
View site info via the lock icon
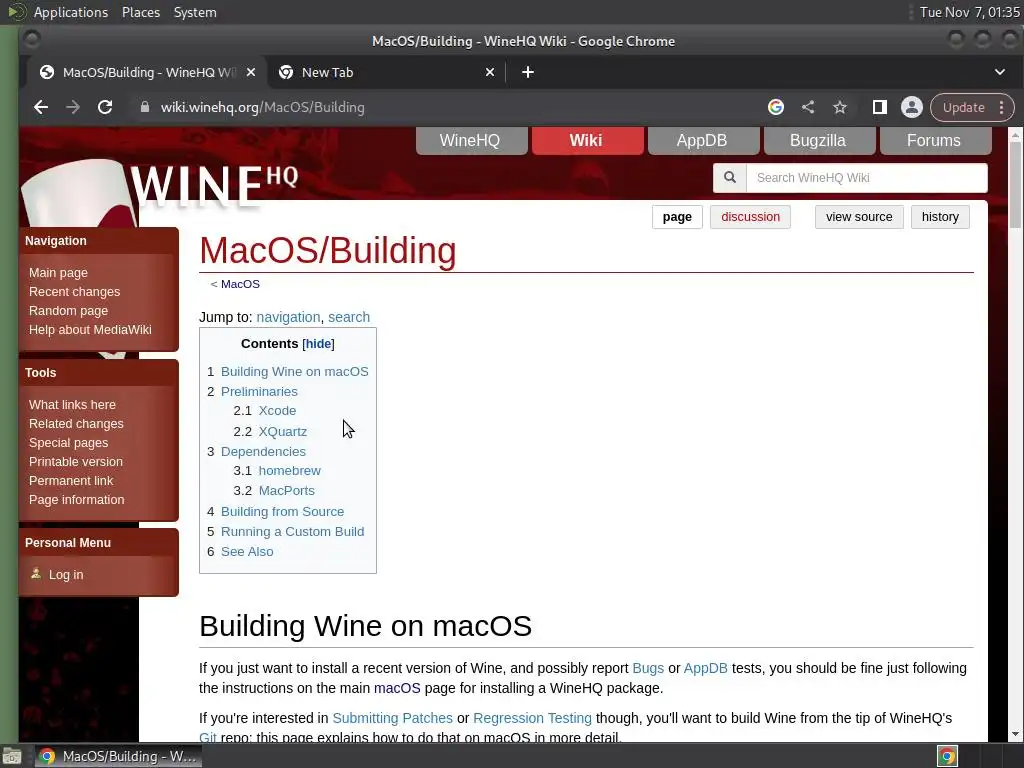click(145, 107)
